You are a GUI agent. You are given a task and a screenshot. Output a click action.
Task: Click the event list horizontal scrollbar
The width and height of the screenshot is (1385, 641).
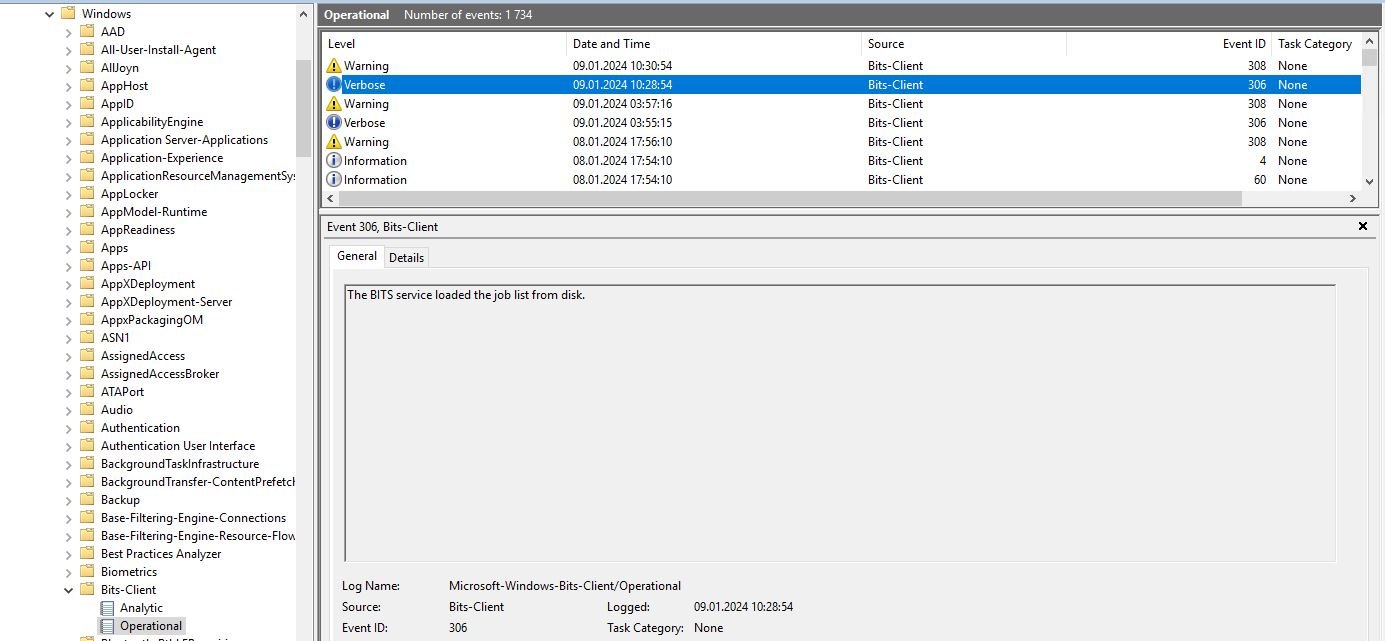(x=792, y=199)
